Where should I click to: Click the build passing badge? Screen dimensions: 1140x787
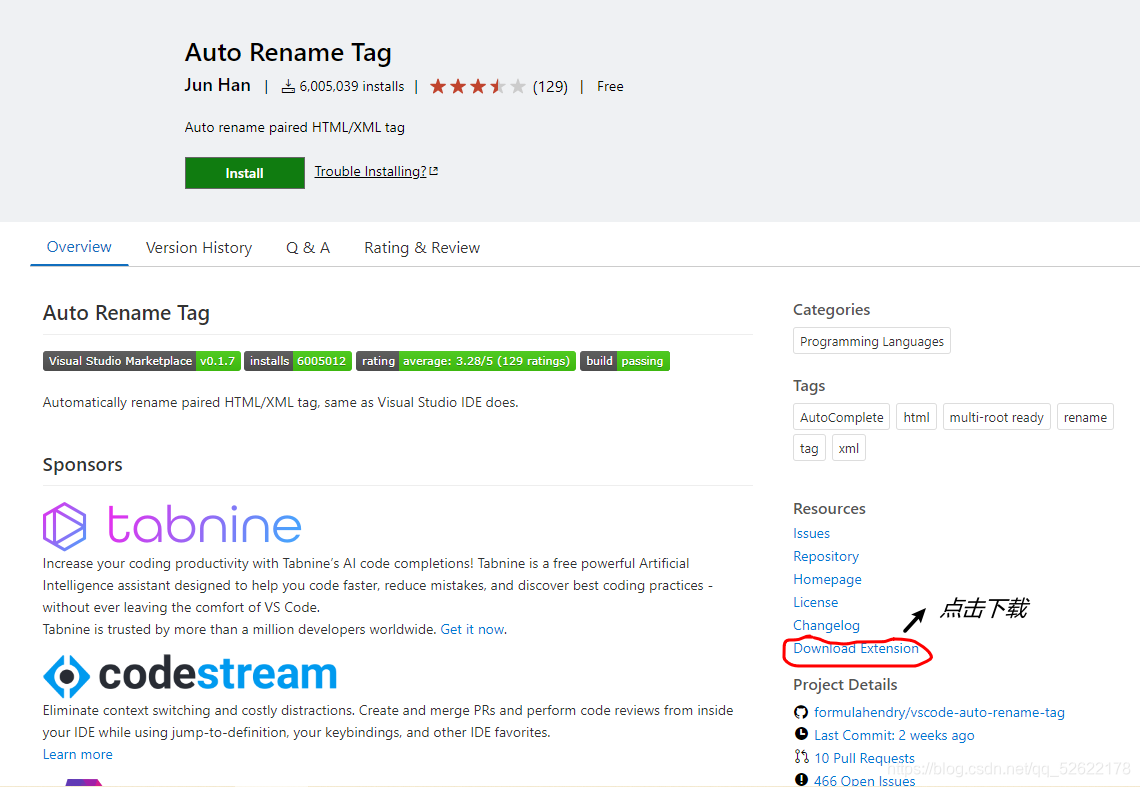625,361
